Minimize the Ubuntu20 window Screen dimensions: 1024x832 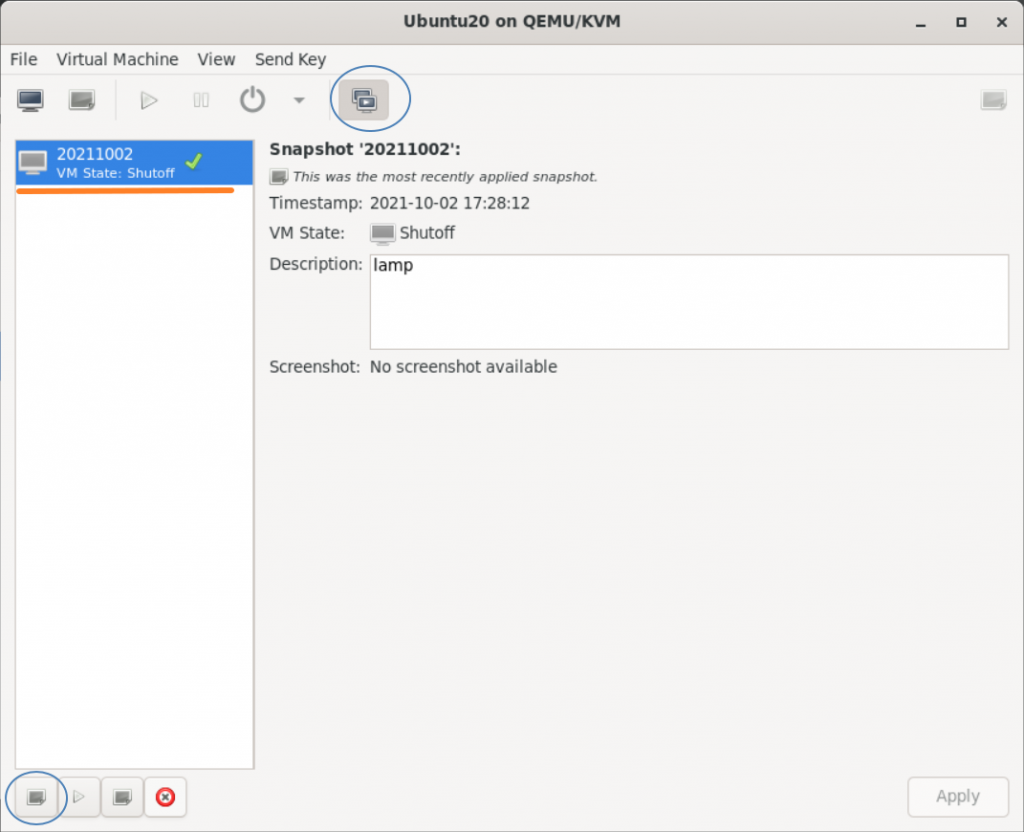(x=921, y=22)
